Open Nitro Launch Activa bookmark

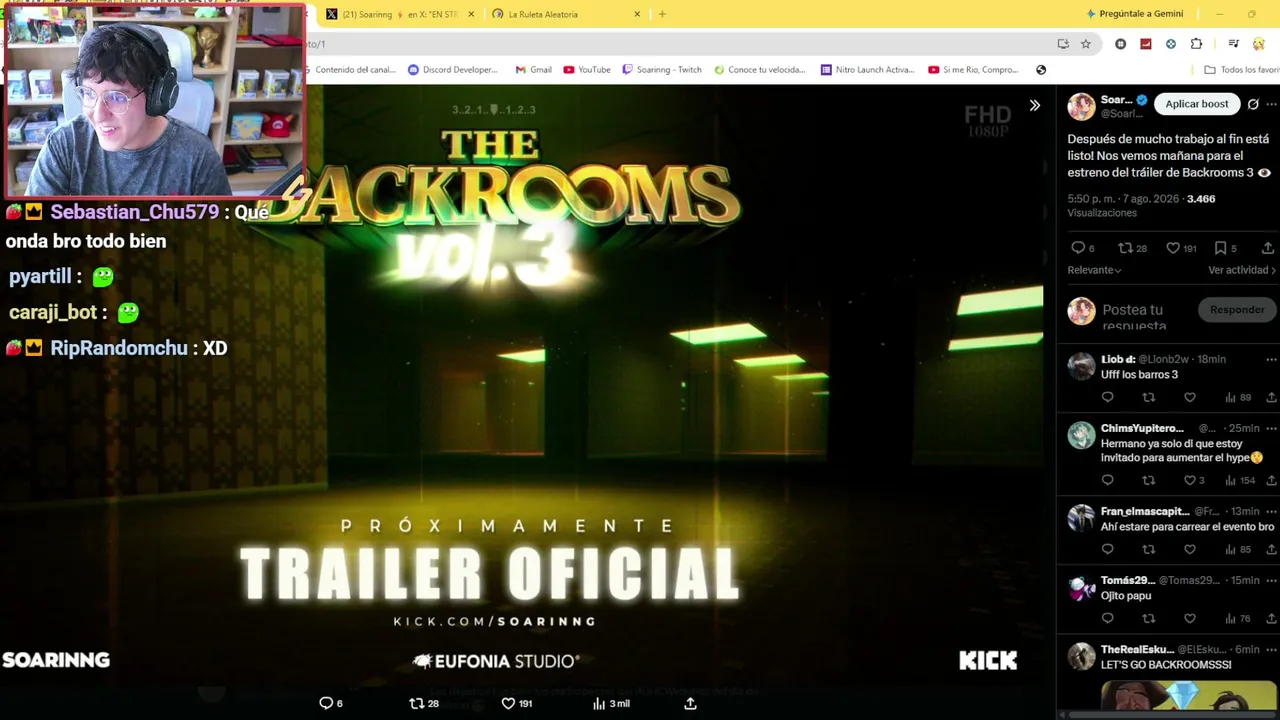click(x=867, y=70)
